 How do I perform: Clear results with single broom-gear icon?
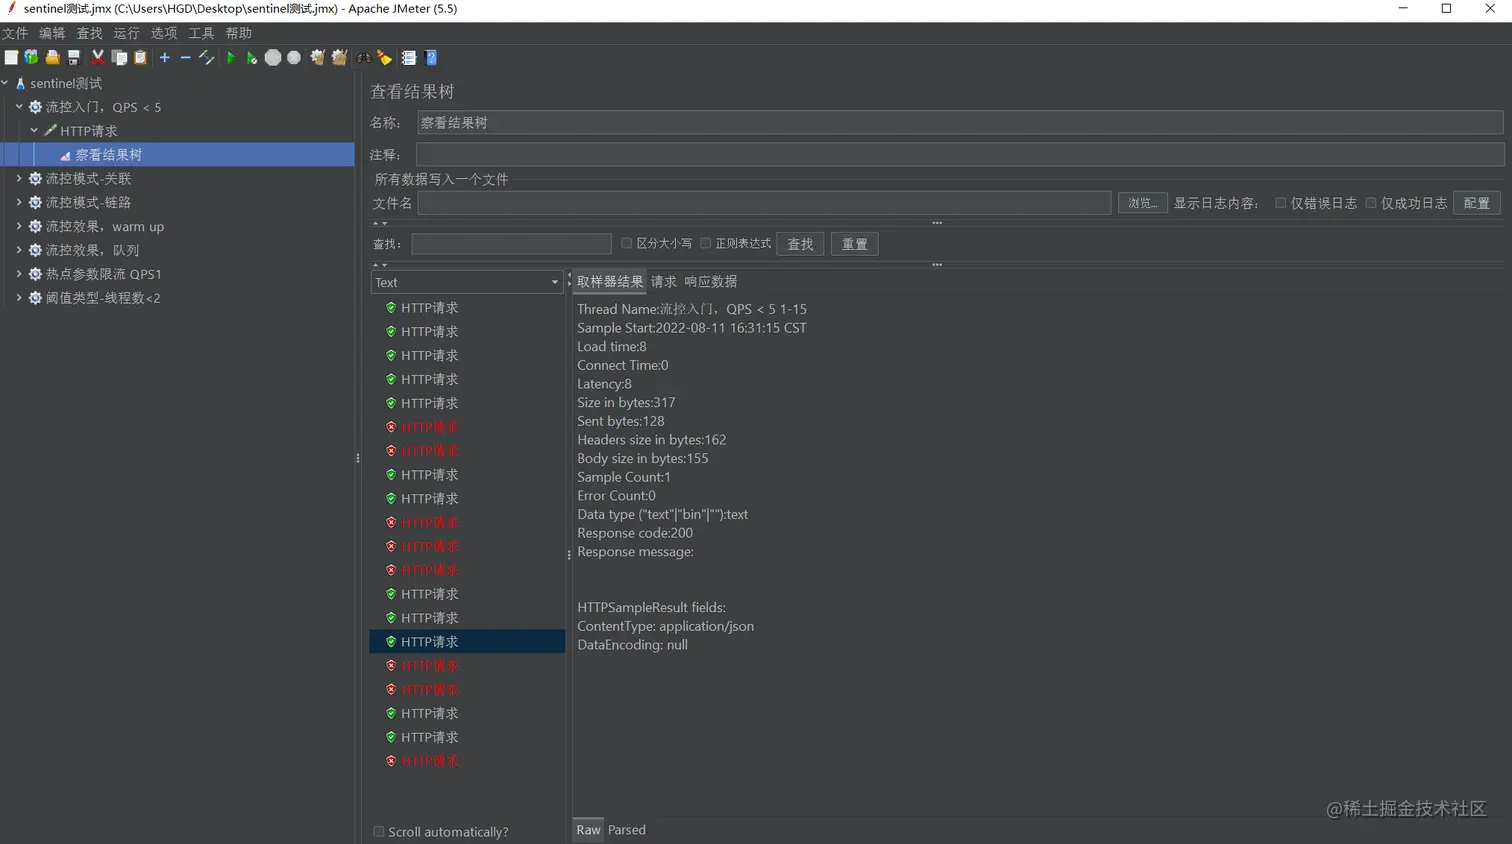(x=318, y=58)
